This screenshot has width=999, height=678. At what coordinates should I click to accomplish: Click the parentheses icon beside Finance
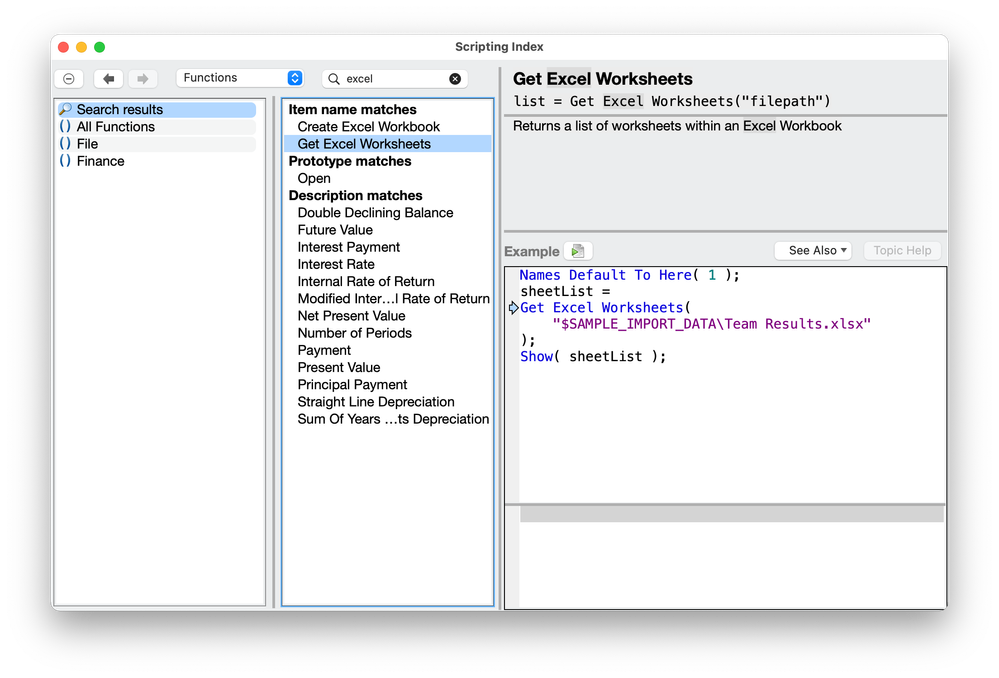(65, 161)
